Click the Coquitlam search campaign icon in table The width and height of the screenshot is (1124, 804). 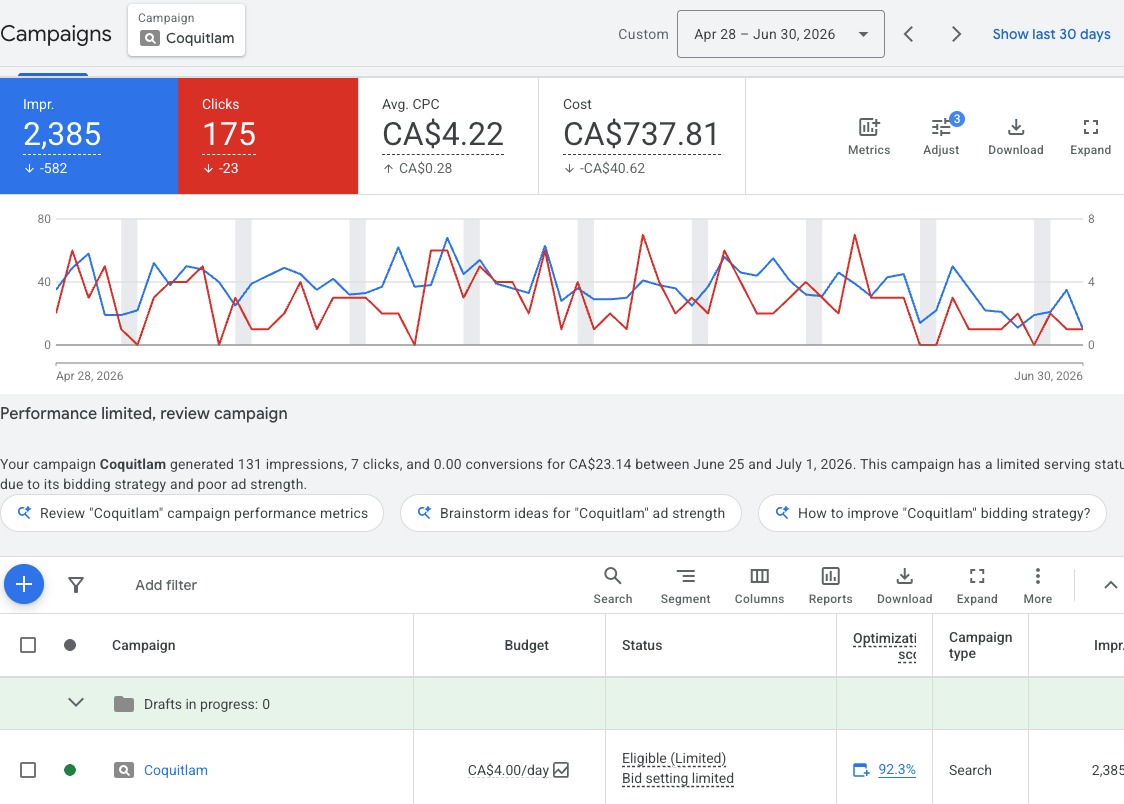point(124,770)
